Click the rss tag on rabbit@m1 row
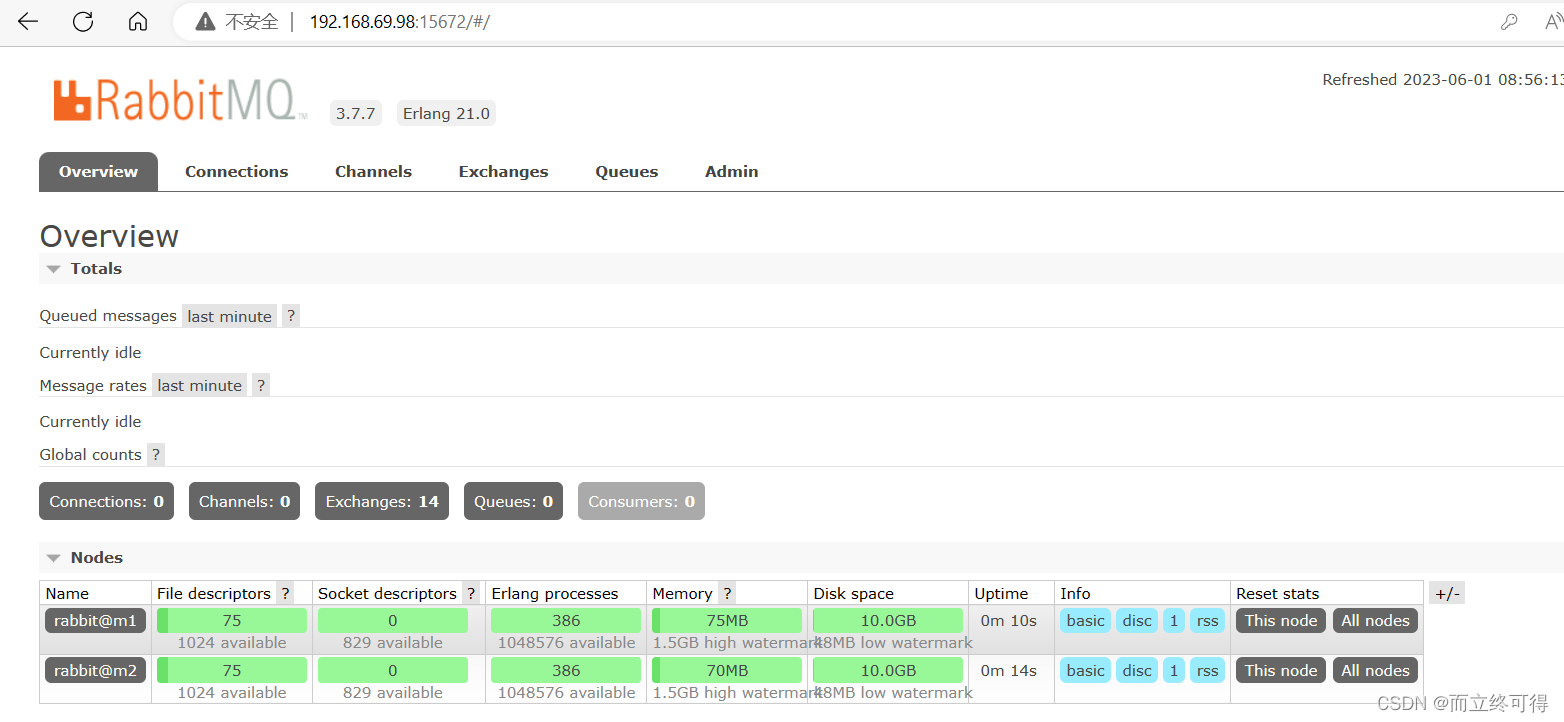The height and width of the screenshot is (722, 1564). (1207, 620)
